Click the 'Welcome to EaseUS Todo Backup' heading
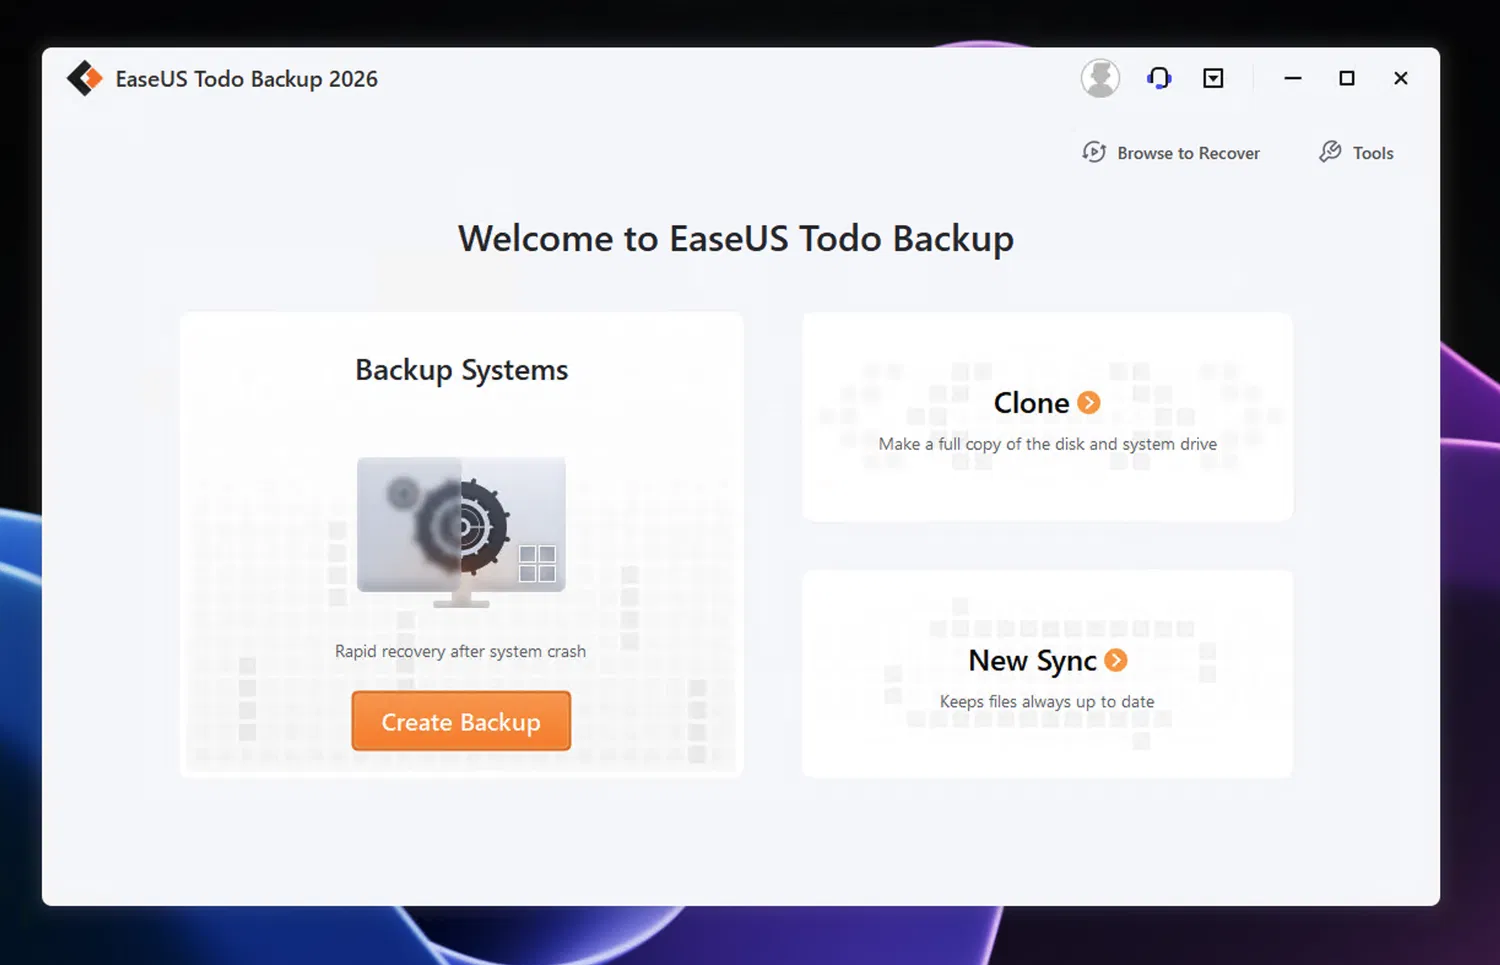The width and height of the screenshot is (1500, 965). [x=736, y=239]
